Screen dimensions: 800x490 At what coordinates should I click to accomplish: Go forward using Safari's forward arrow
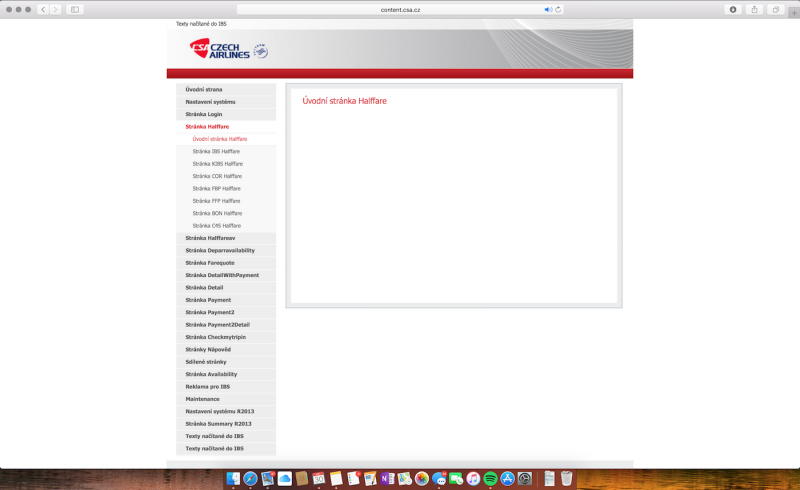[56, 9]
